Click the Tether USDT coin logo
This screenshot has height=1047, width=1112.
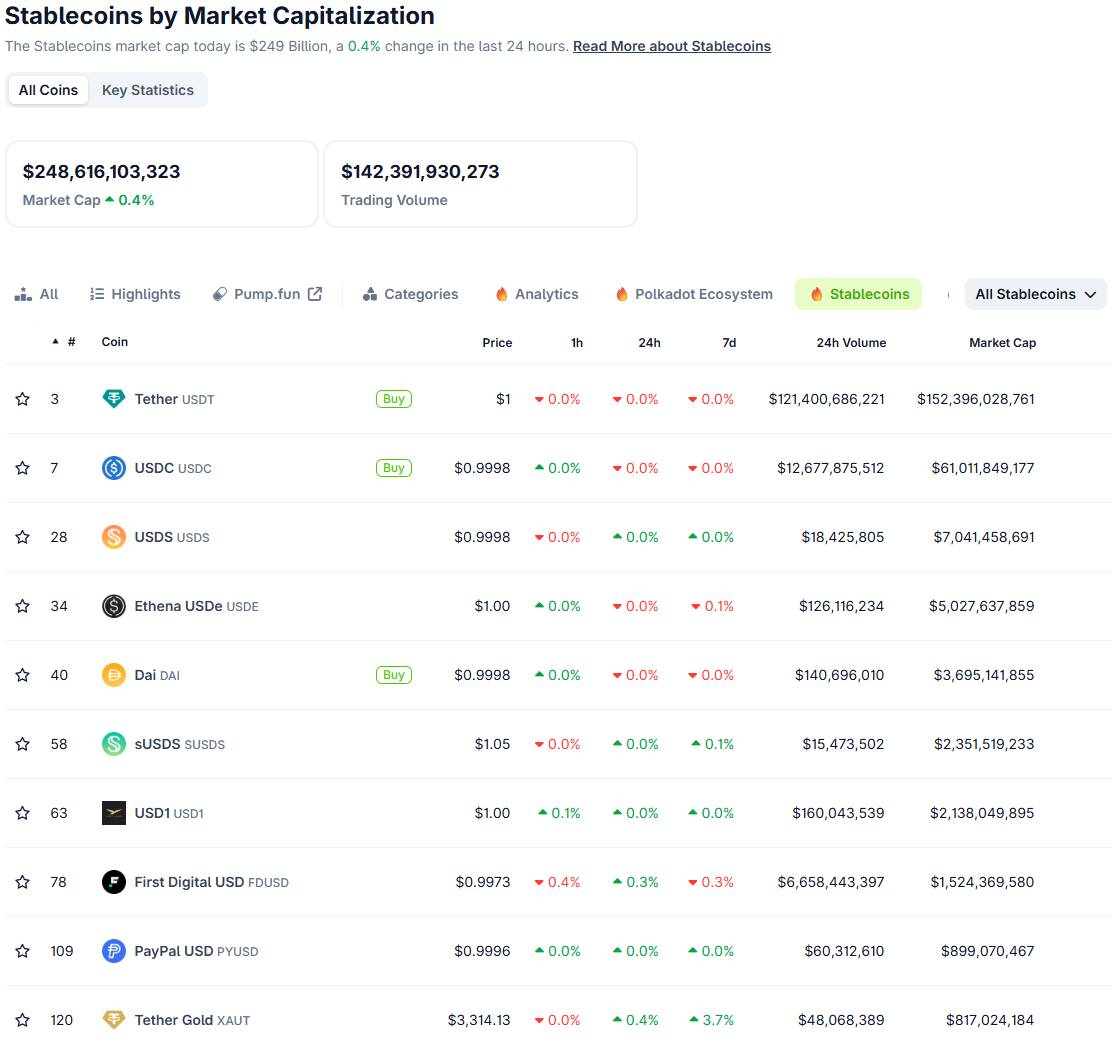[113, 399]
